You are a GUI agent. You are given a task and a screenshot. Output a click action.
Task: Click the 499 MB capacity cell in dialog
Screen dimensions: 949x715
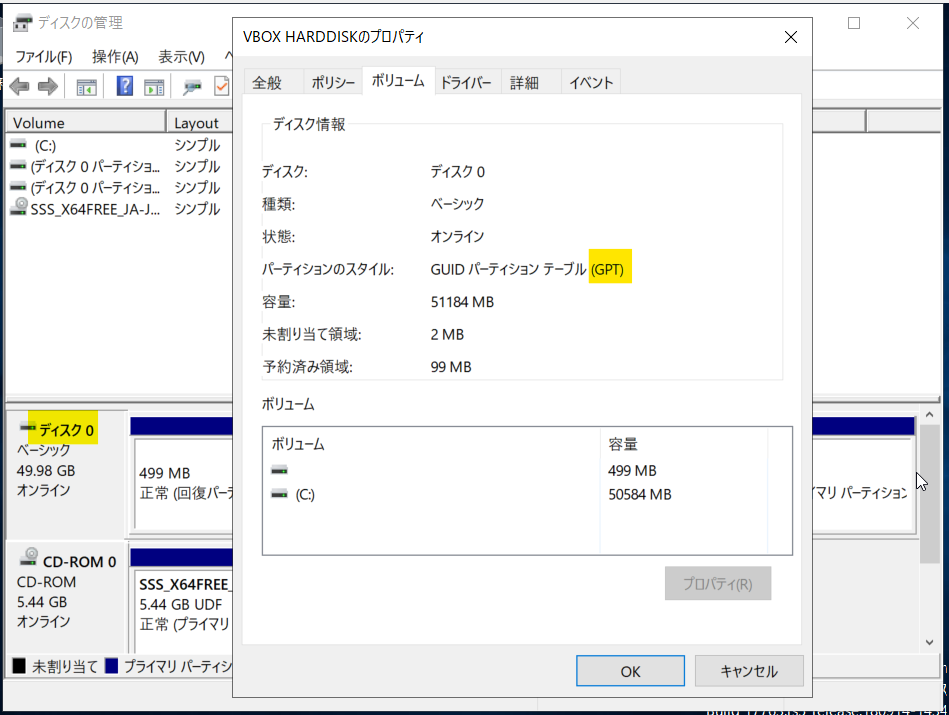coord(632,470)
